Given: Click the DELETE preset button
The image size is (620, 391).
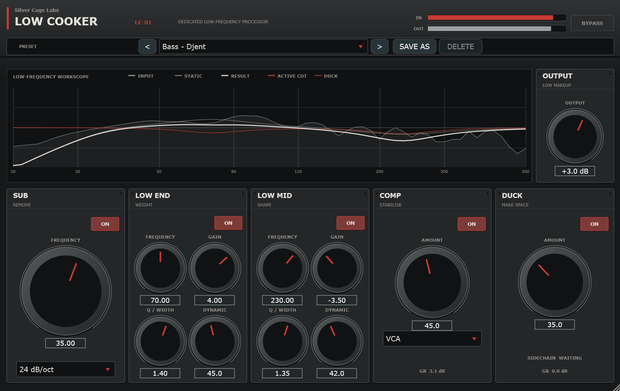Looking at the screenshot, I should pos(460,47).
